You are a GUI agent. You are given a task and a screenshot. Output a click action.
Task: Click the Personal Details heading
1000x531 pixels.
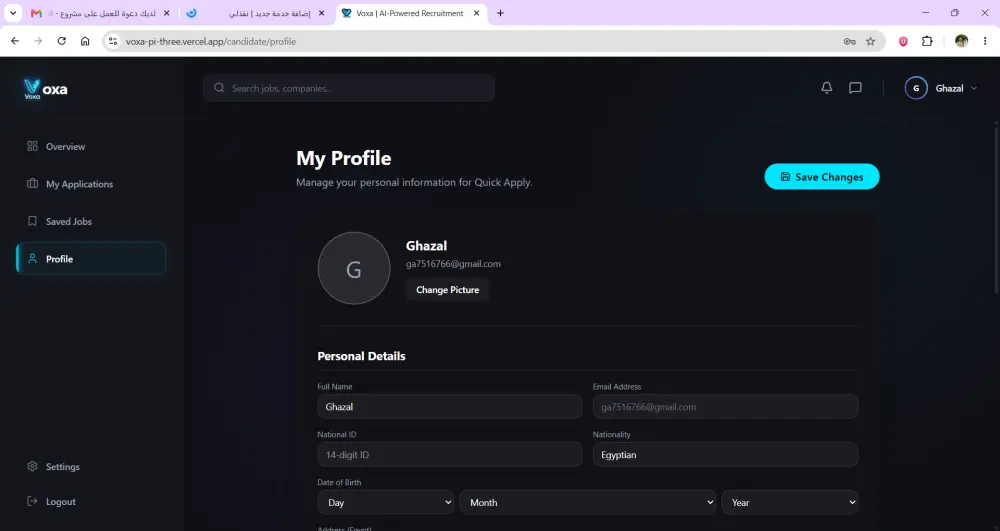coord(361,356)
